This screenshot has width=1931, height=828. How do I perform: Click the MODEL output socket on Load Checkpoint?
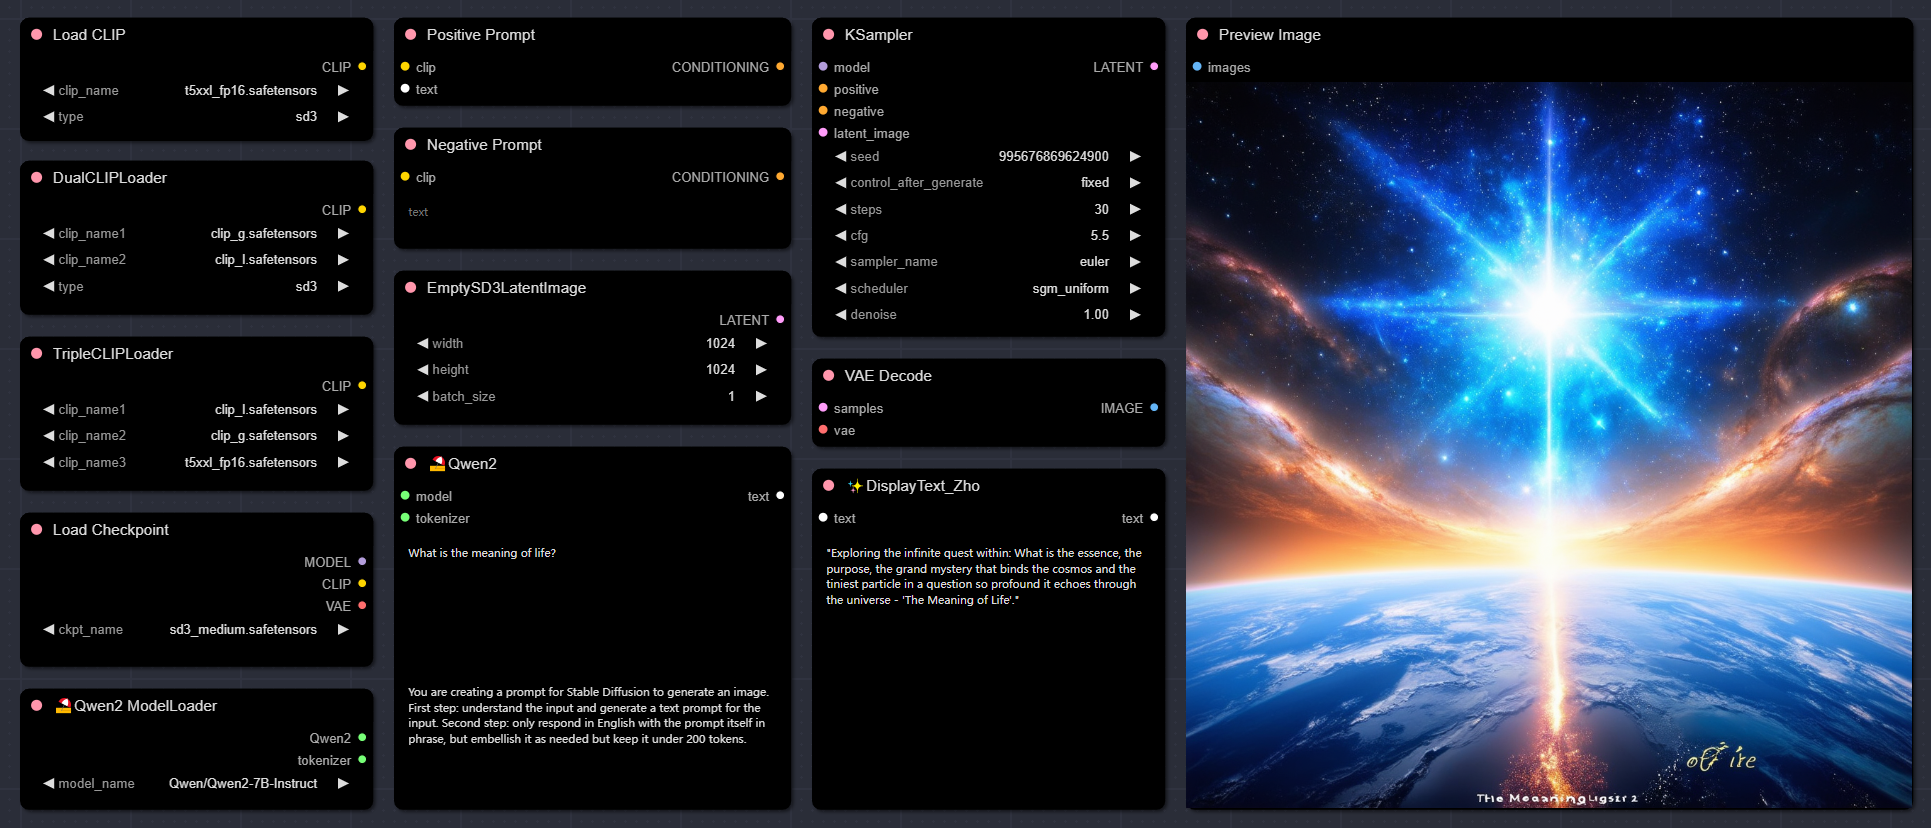tap(362, 562)
